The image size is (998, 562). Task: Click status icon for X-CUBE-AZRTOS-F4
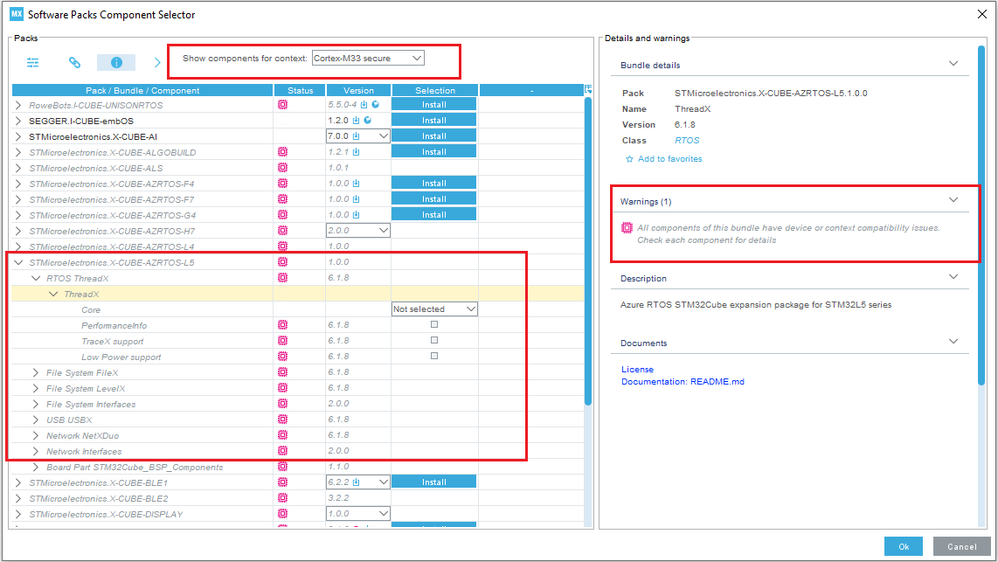283,183
